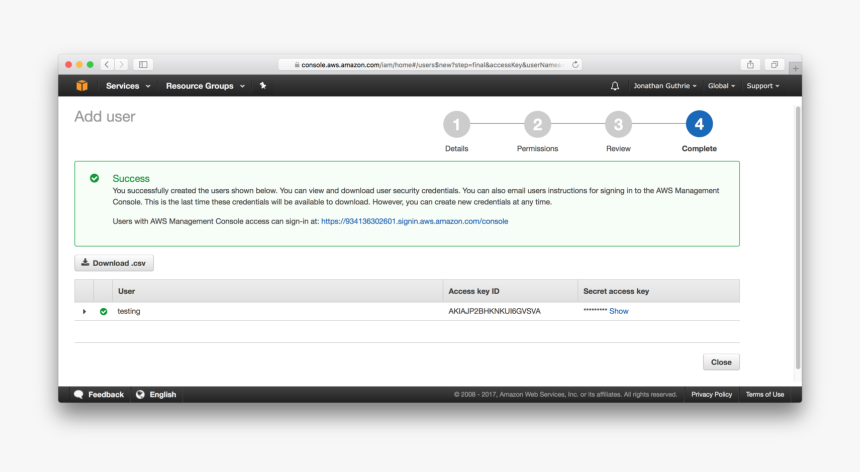
Task: Download the credentials .csv file
Action: [114, 263]
